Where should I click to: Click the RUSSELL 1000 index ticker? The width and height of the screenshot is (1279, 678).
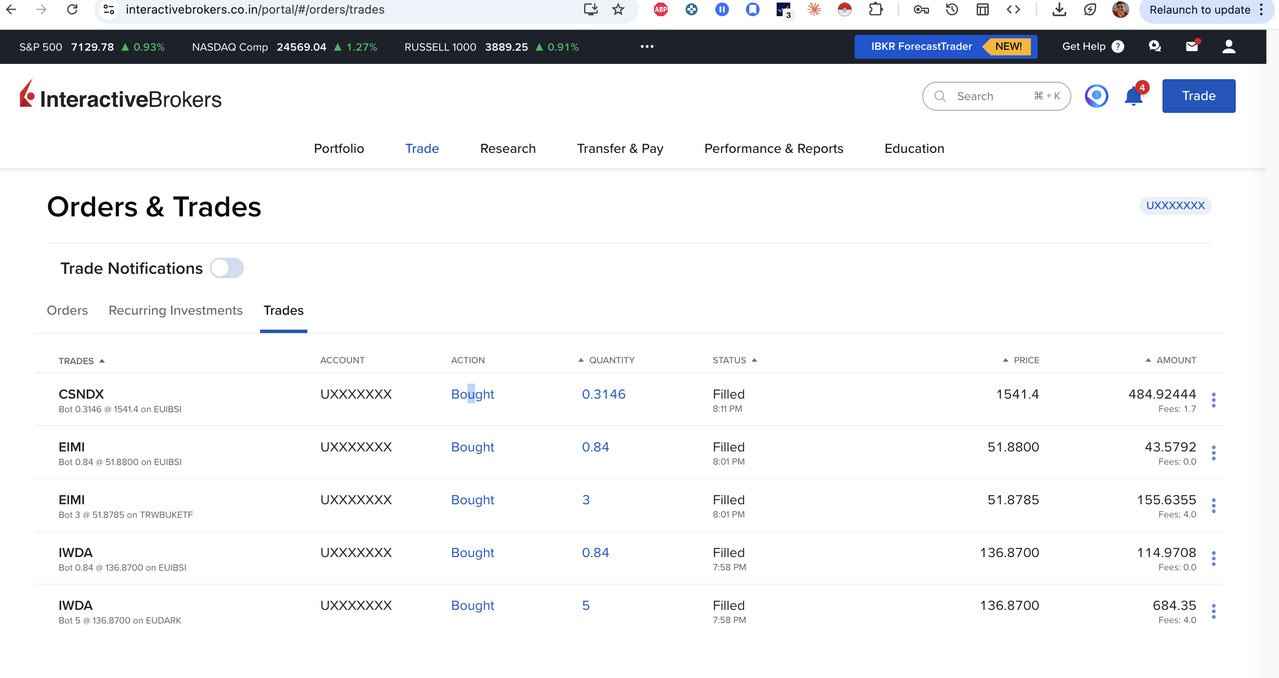coord(491,46)
